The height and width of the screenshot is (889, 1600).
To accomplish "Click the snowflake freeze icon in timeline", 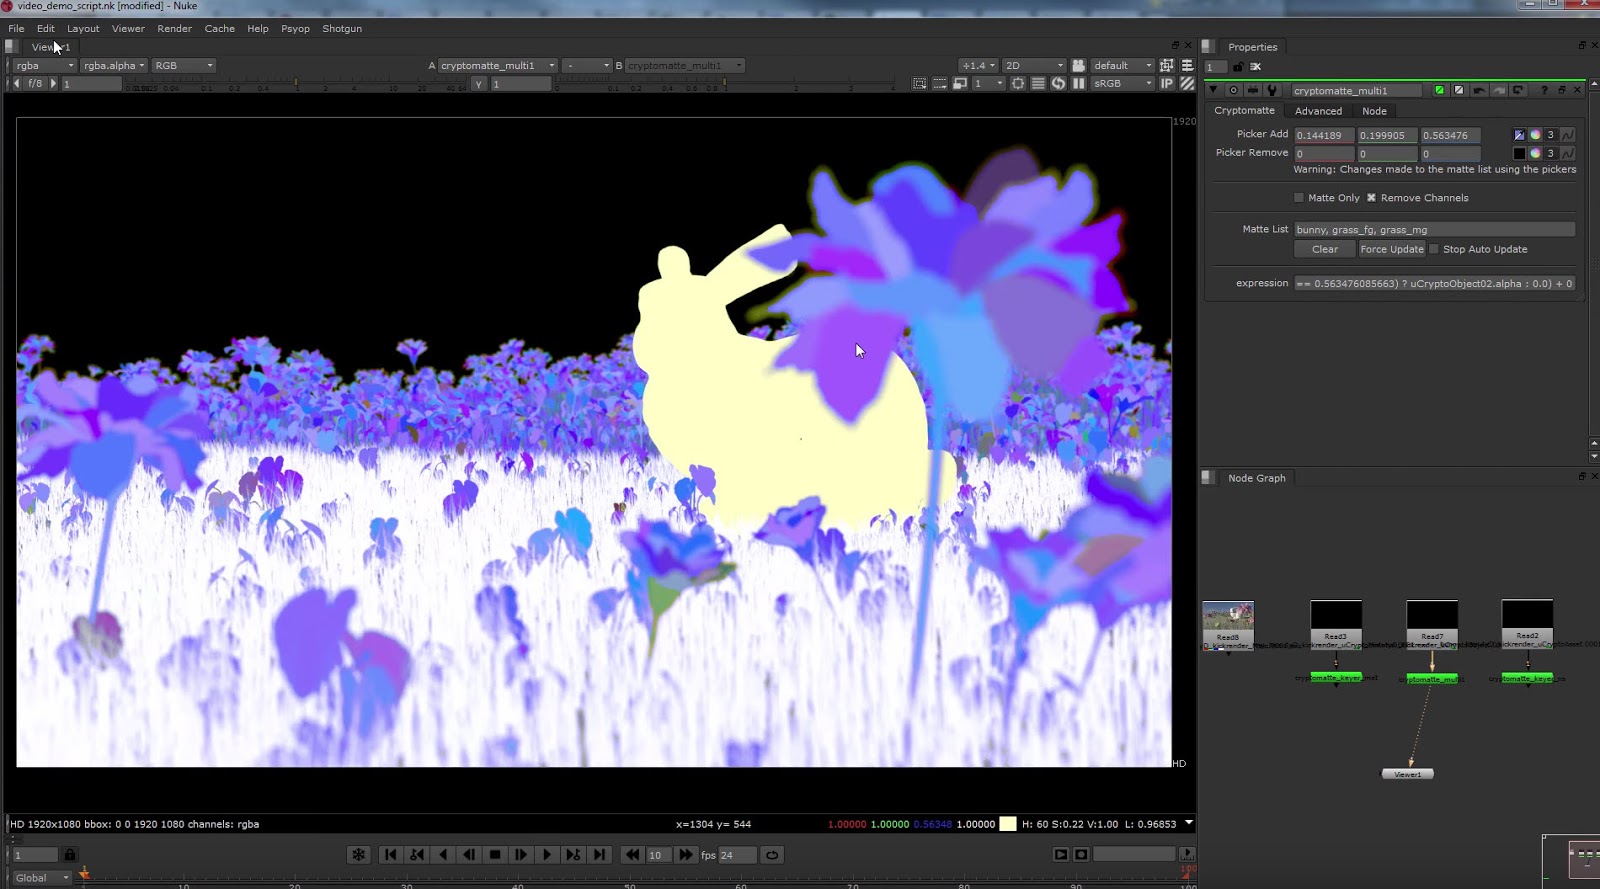I will click(358, 855).
